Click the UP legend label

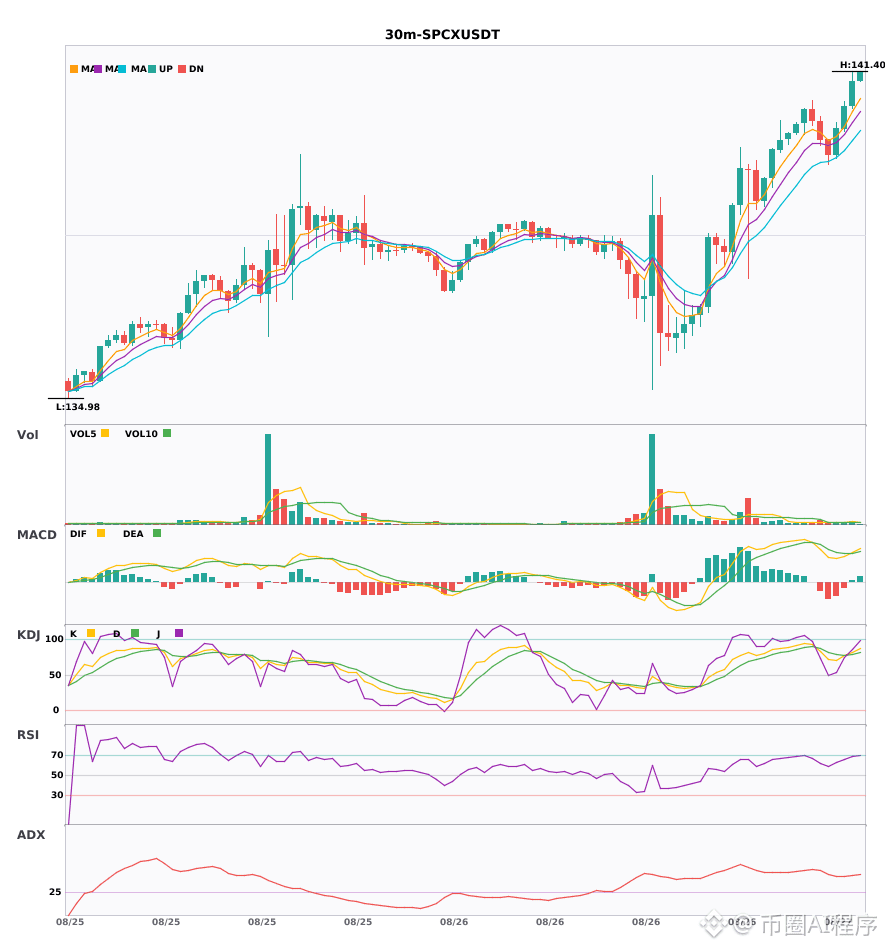pyautogui.click(x=166, y=69)
